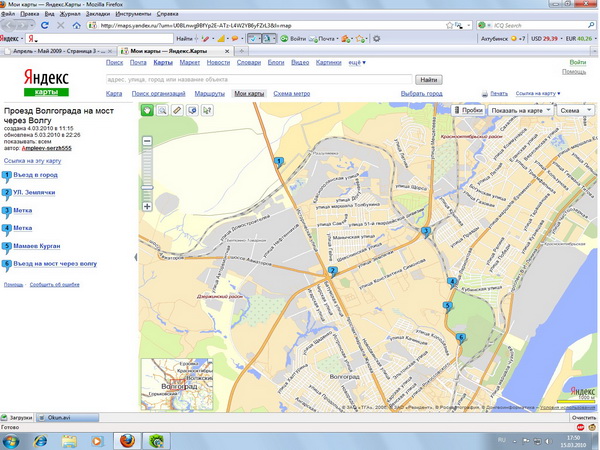Open the back/forward history dropdown arrow
Screen dimensions: 600x450
click(x=32, y=26)
